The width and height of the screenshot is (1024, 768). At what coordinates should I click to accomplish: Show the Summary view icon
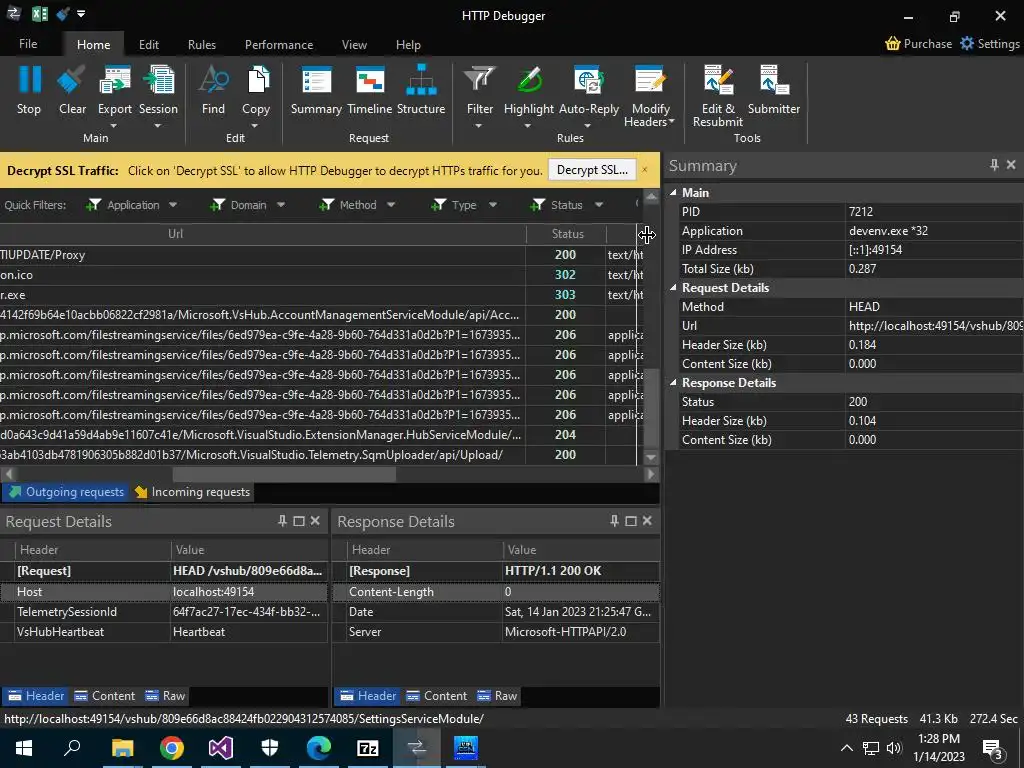[x=316, y=81]
